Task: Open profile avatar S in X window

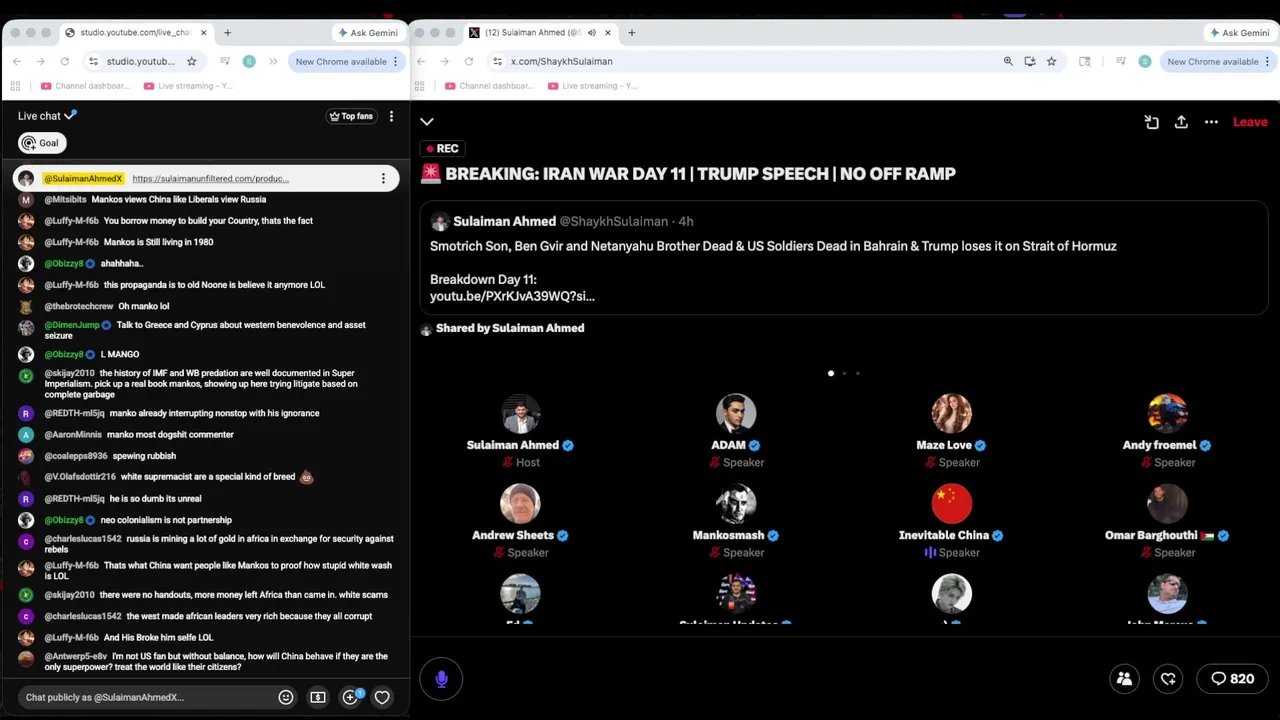Action: (x=1145, y=61)
